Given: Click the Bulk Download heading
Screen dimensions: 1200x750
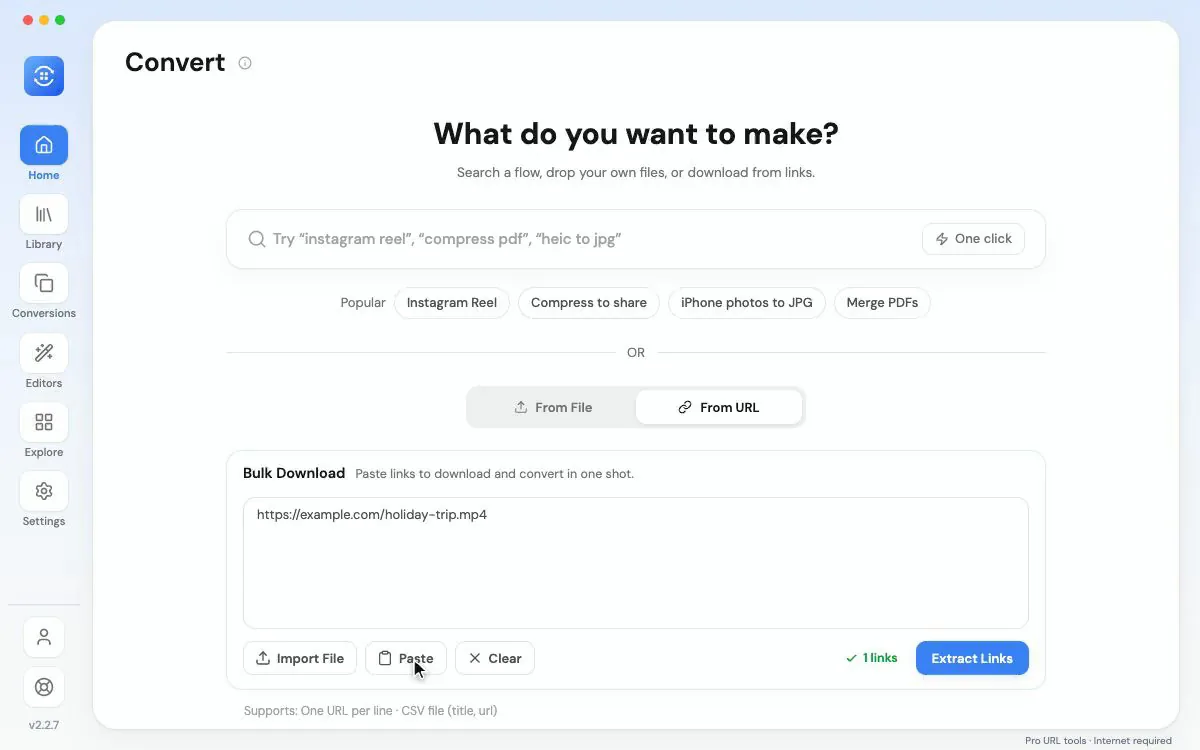Looking at the screenshot, I should coord(294,473).
